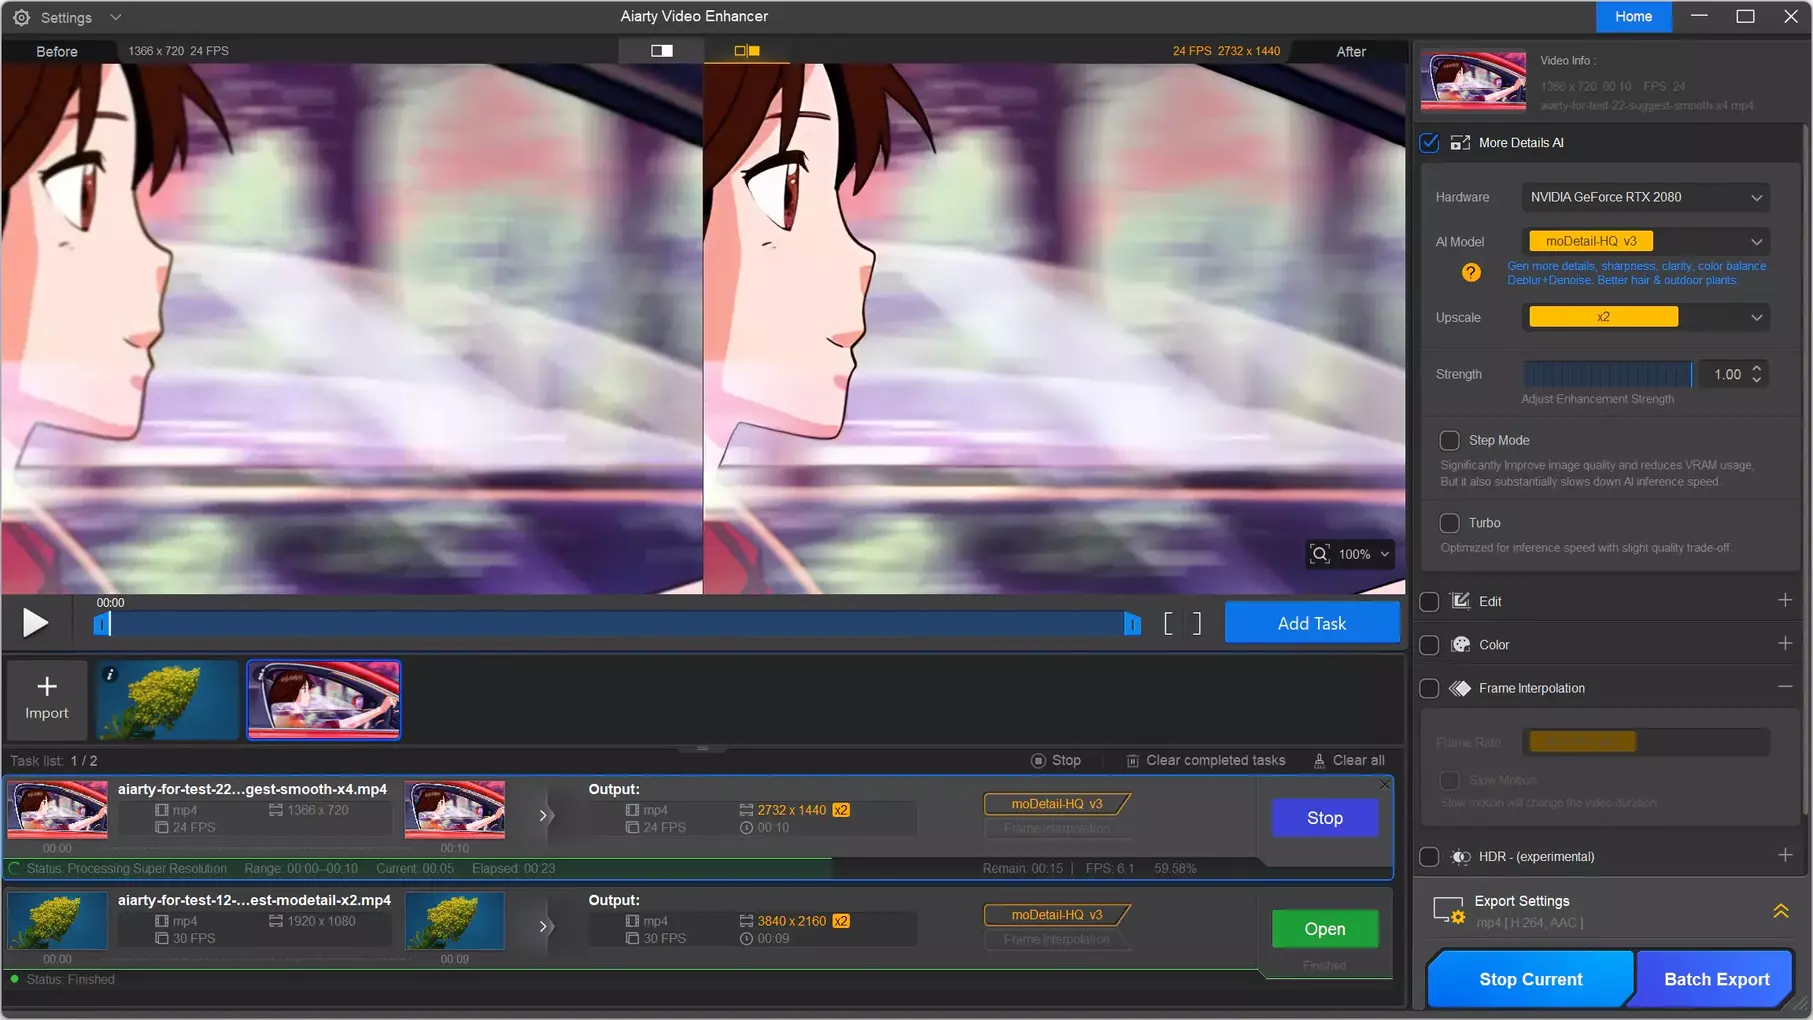The width and height of the screenshot is (1813, 1020).
Task: Select the split compare view icon
Action: click(747, 50)
